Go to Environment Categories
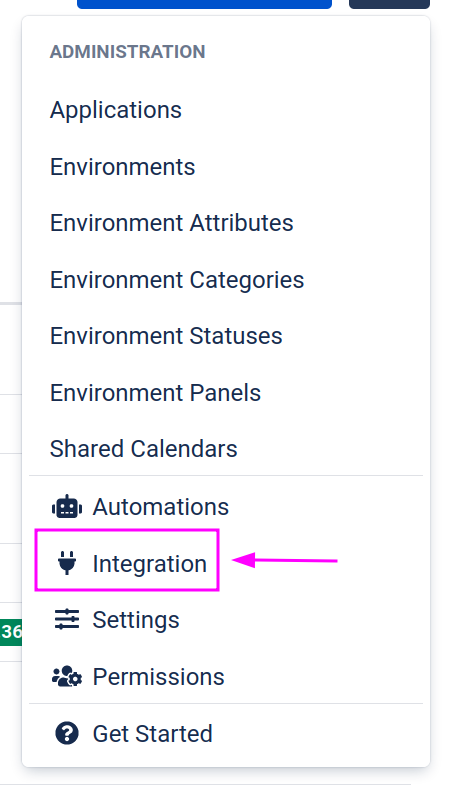This screenshot has height=785, width=455. tap(177, 280)
